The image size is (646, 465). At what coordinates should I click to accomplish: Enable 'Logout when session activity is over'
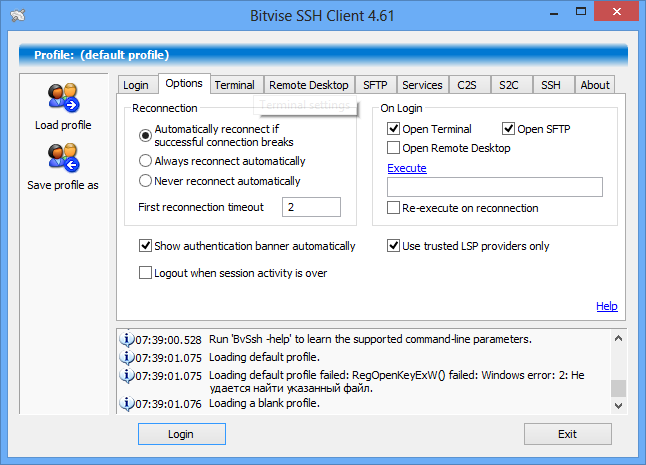click(x=147, y=273)
